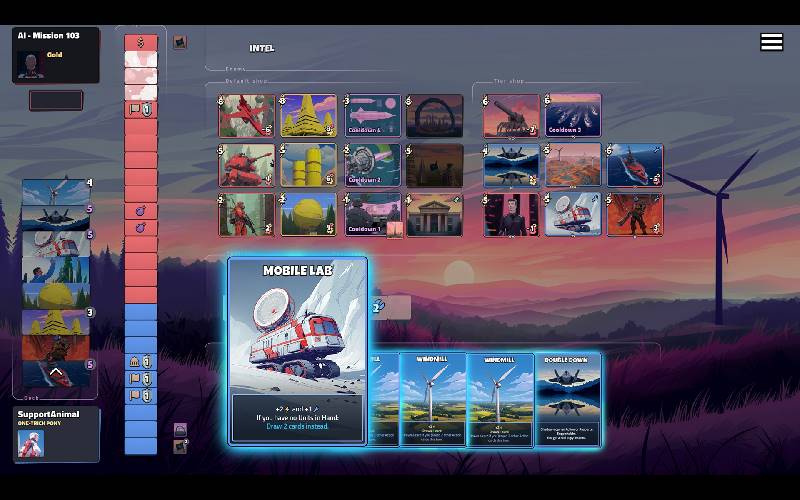The image size is (800, 500).
Task: Click the SupportAnimal player avatar
Action: 31,443
